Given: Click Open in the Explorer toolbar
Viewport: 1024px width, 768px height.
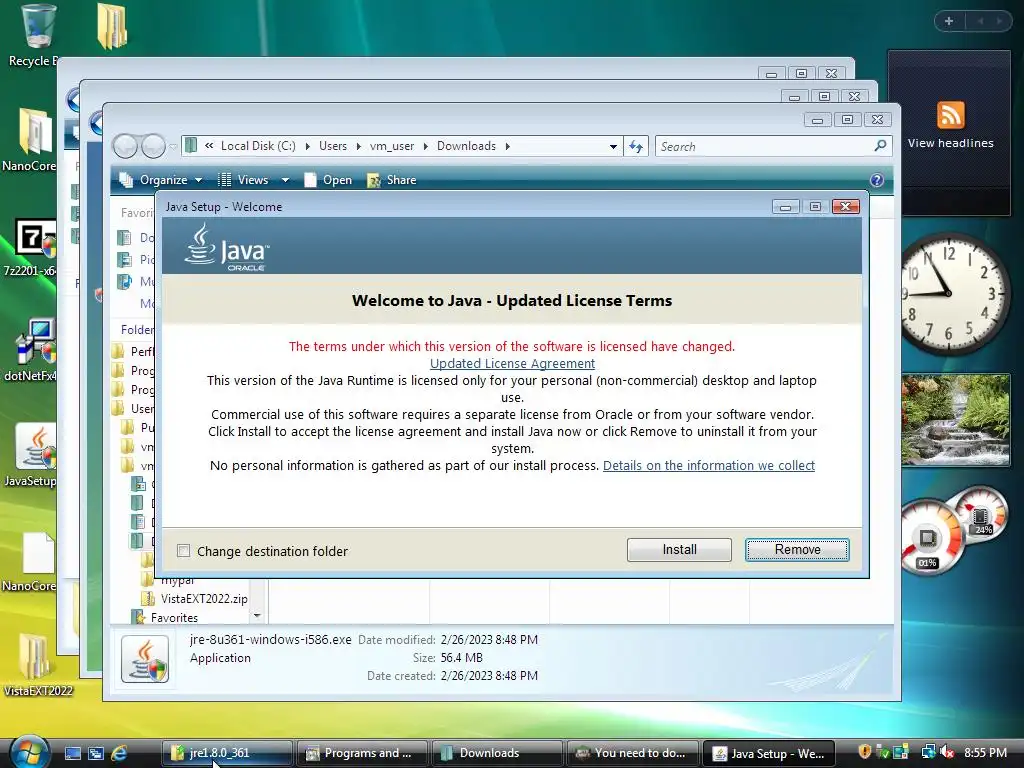Looking at the screenshot, I should (328, 180).
